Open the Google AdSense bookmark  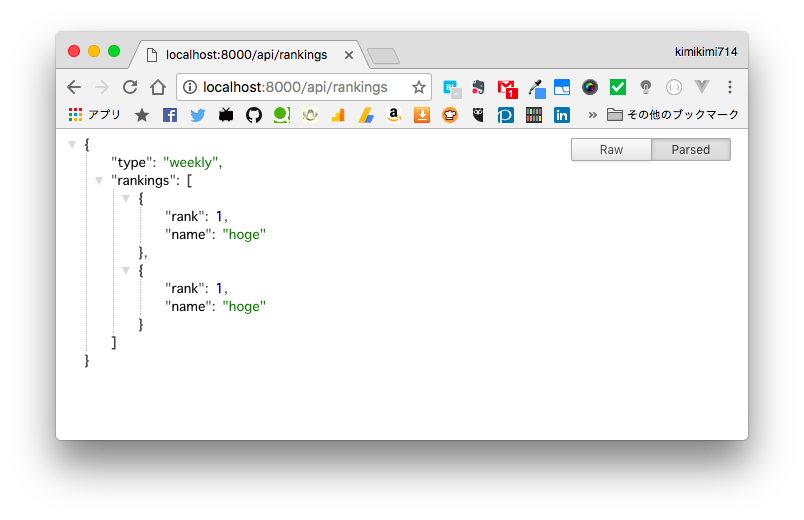[x=366, y=115]
